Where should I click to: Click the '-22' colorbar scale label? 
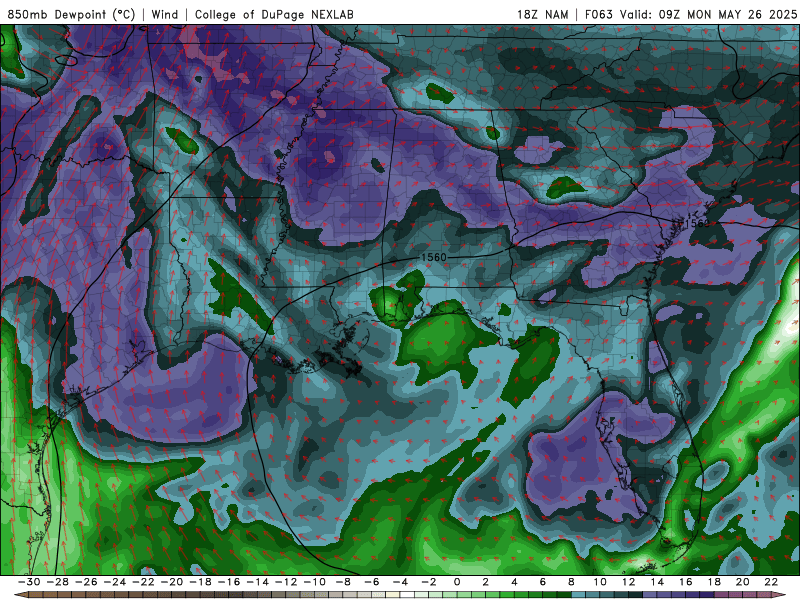tap(143, 582)
